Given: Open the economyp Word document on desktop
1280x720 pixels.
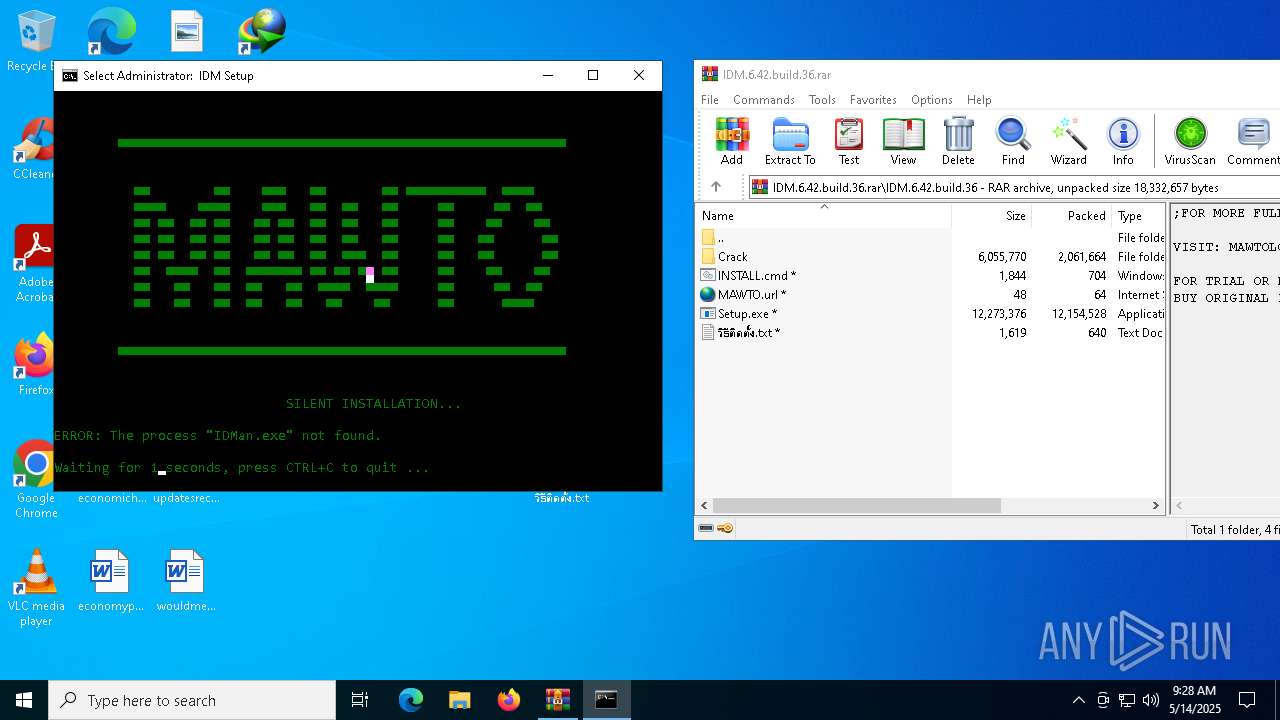Looking at the screenshot, I should click(110, 580).
